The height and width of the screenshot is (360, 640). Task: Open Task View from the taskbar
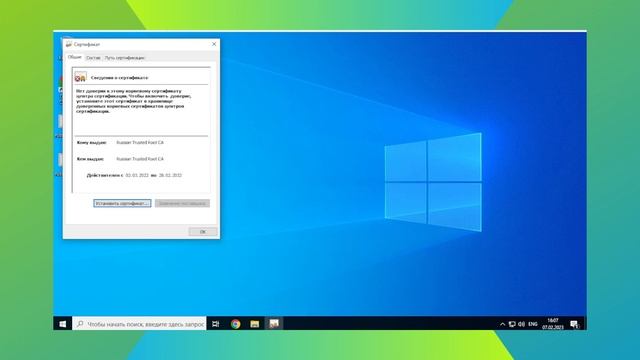(216, 324)
